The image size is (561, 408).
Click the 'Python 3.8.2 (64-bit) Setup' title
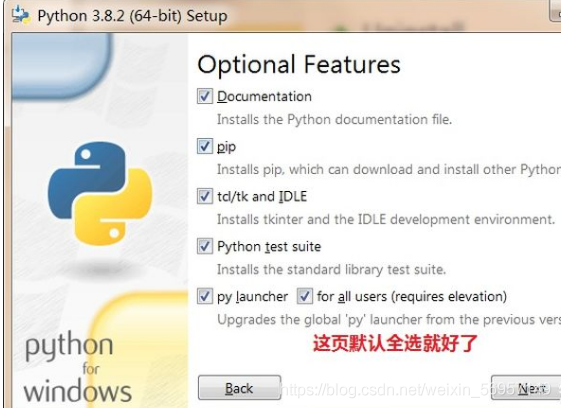pos(132,16)
